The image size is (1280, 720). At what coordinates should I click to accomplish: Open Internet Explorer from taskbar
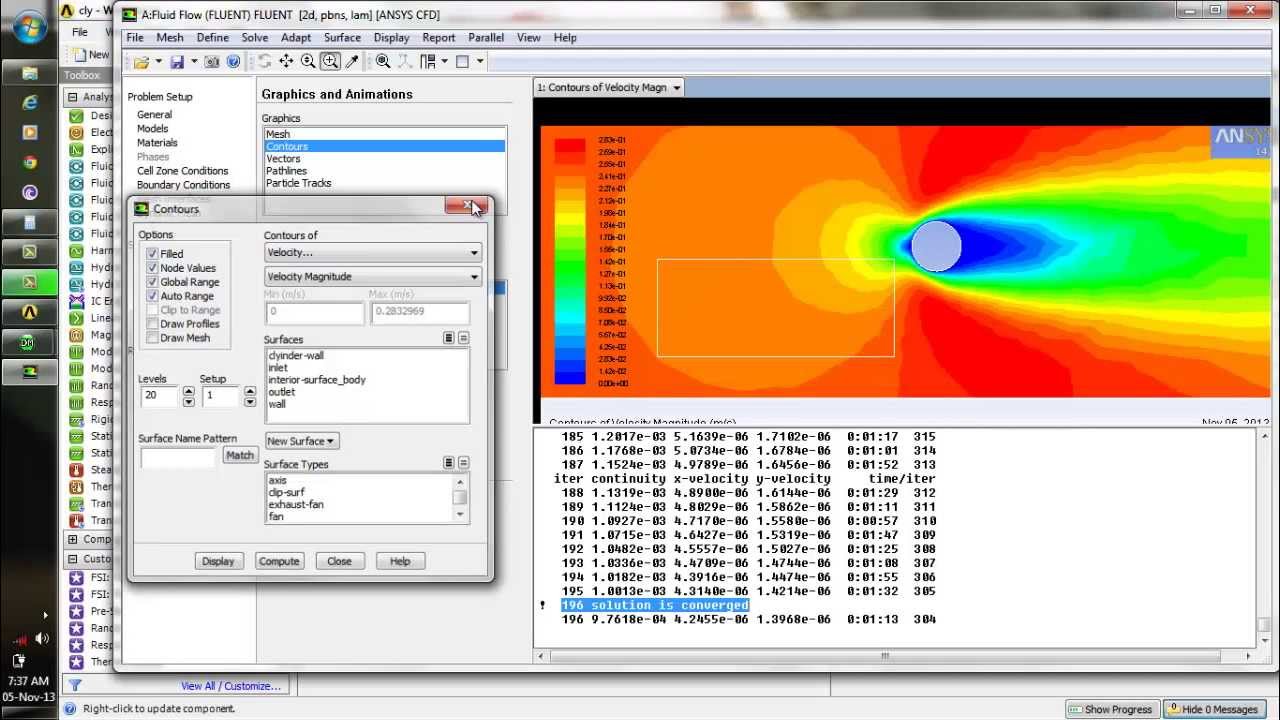pyautogui.click(x=29, y=102)
